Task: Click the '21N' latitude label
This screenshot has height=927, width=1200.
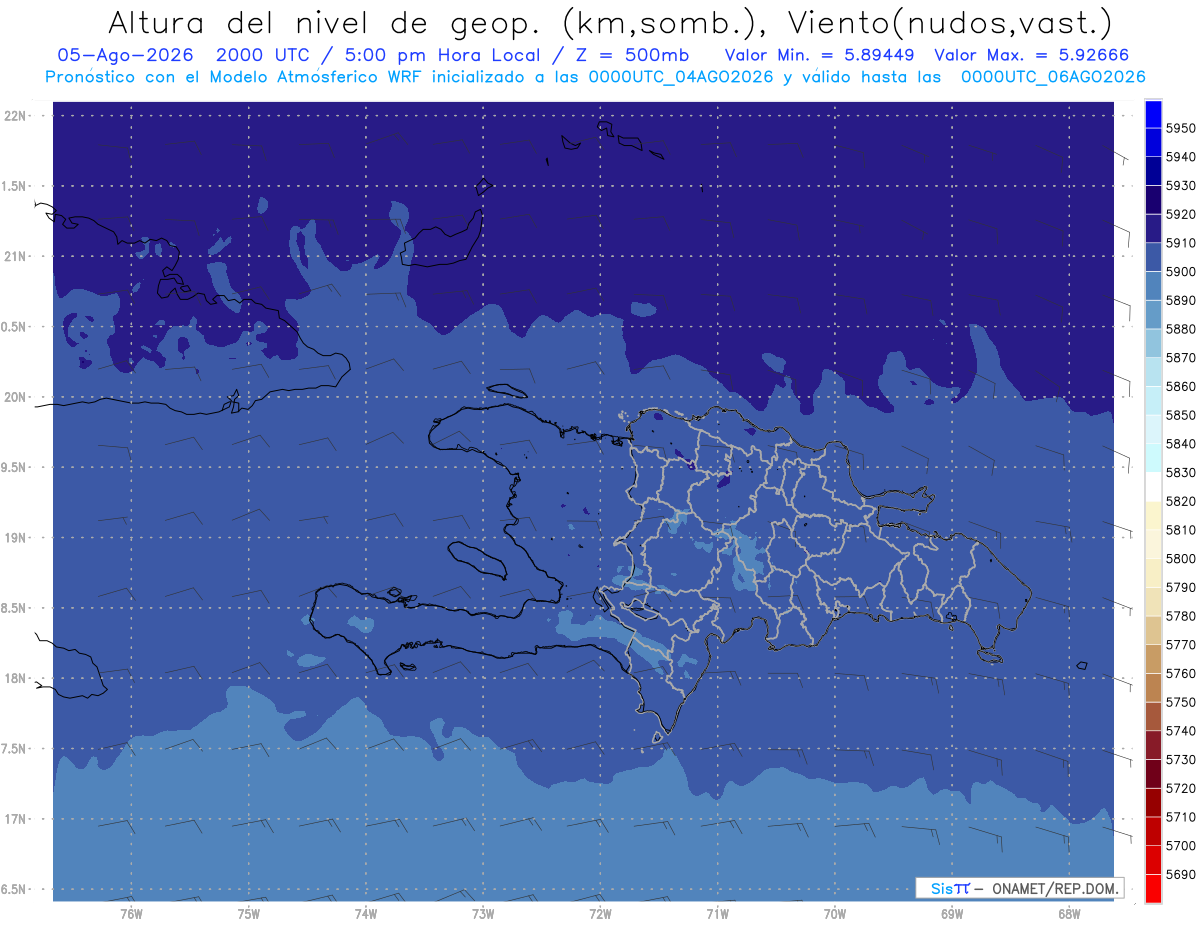Action: [x=17, y=256]
